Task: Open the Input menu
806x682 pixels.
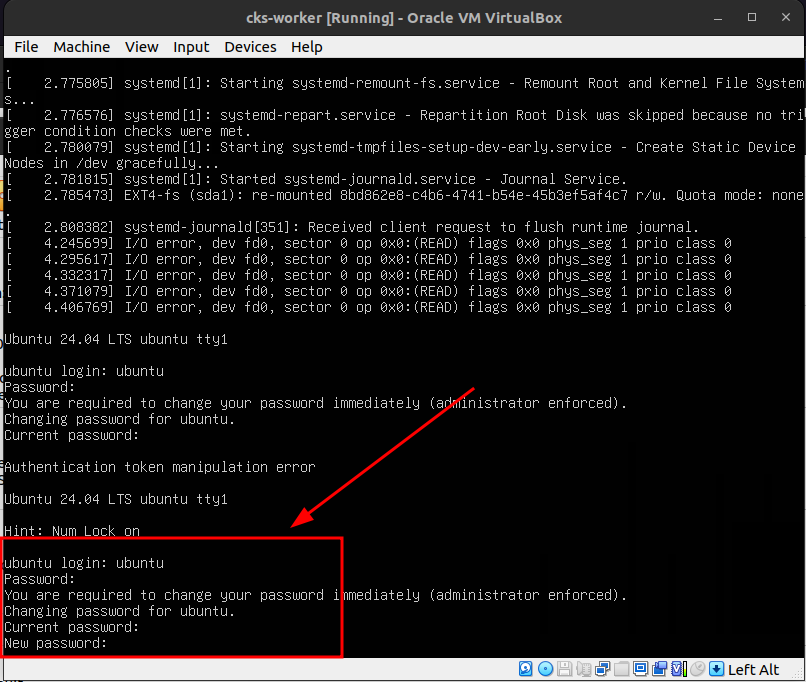Action: tap(191, 47)
